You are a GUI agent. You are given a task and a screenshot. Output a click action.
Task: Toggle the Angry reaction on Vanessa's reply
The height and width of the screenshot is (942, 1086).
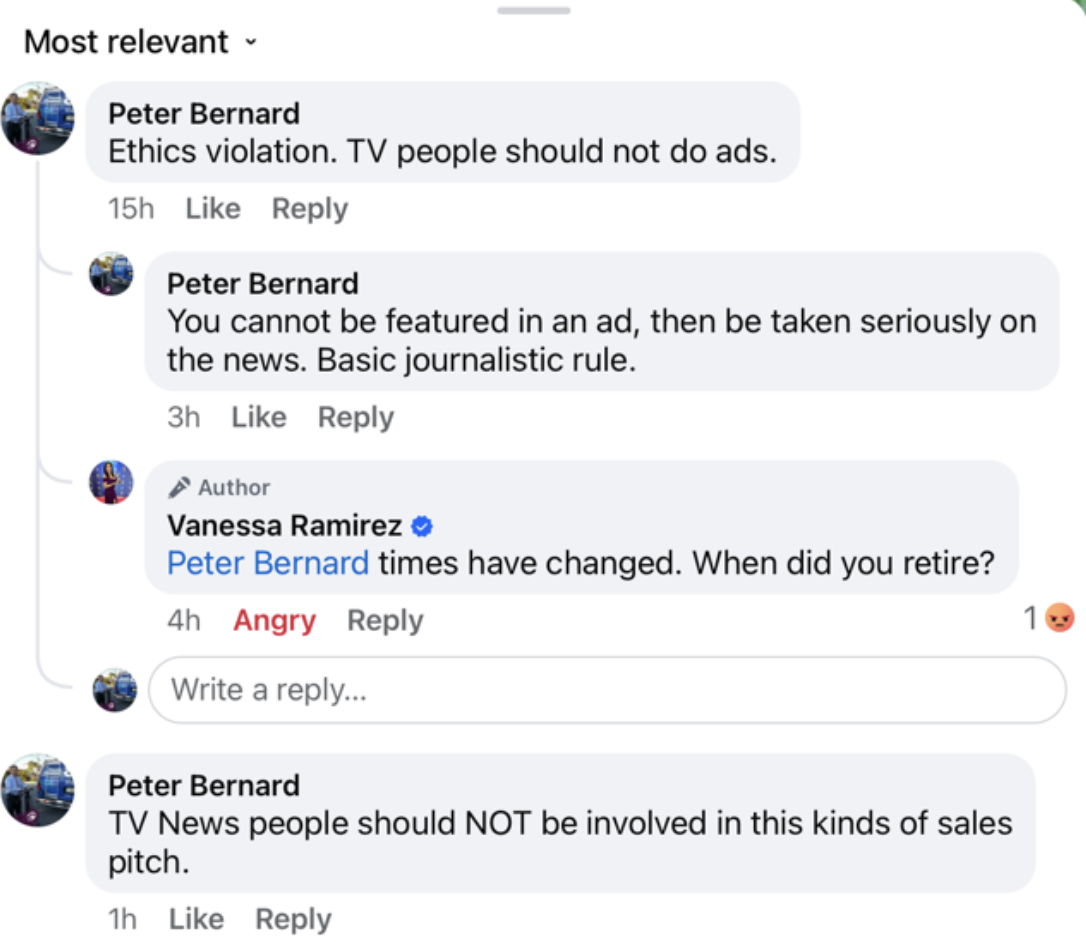click(274, 620)
